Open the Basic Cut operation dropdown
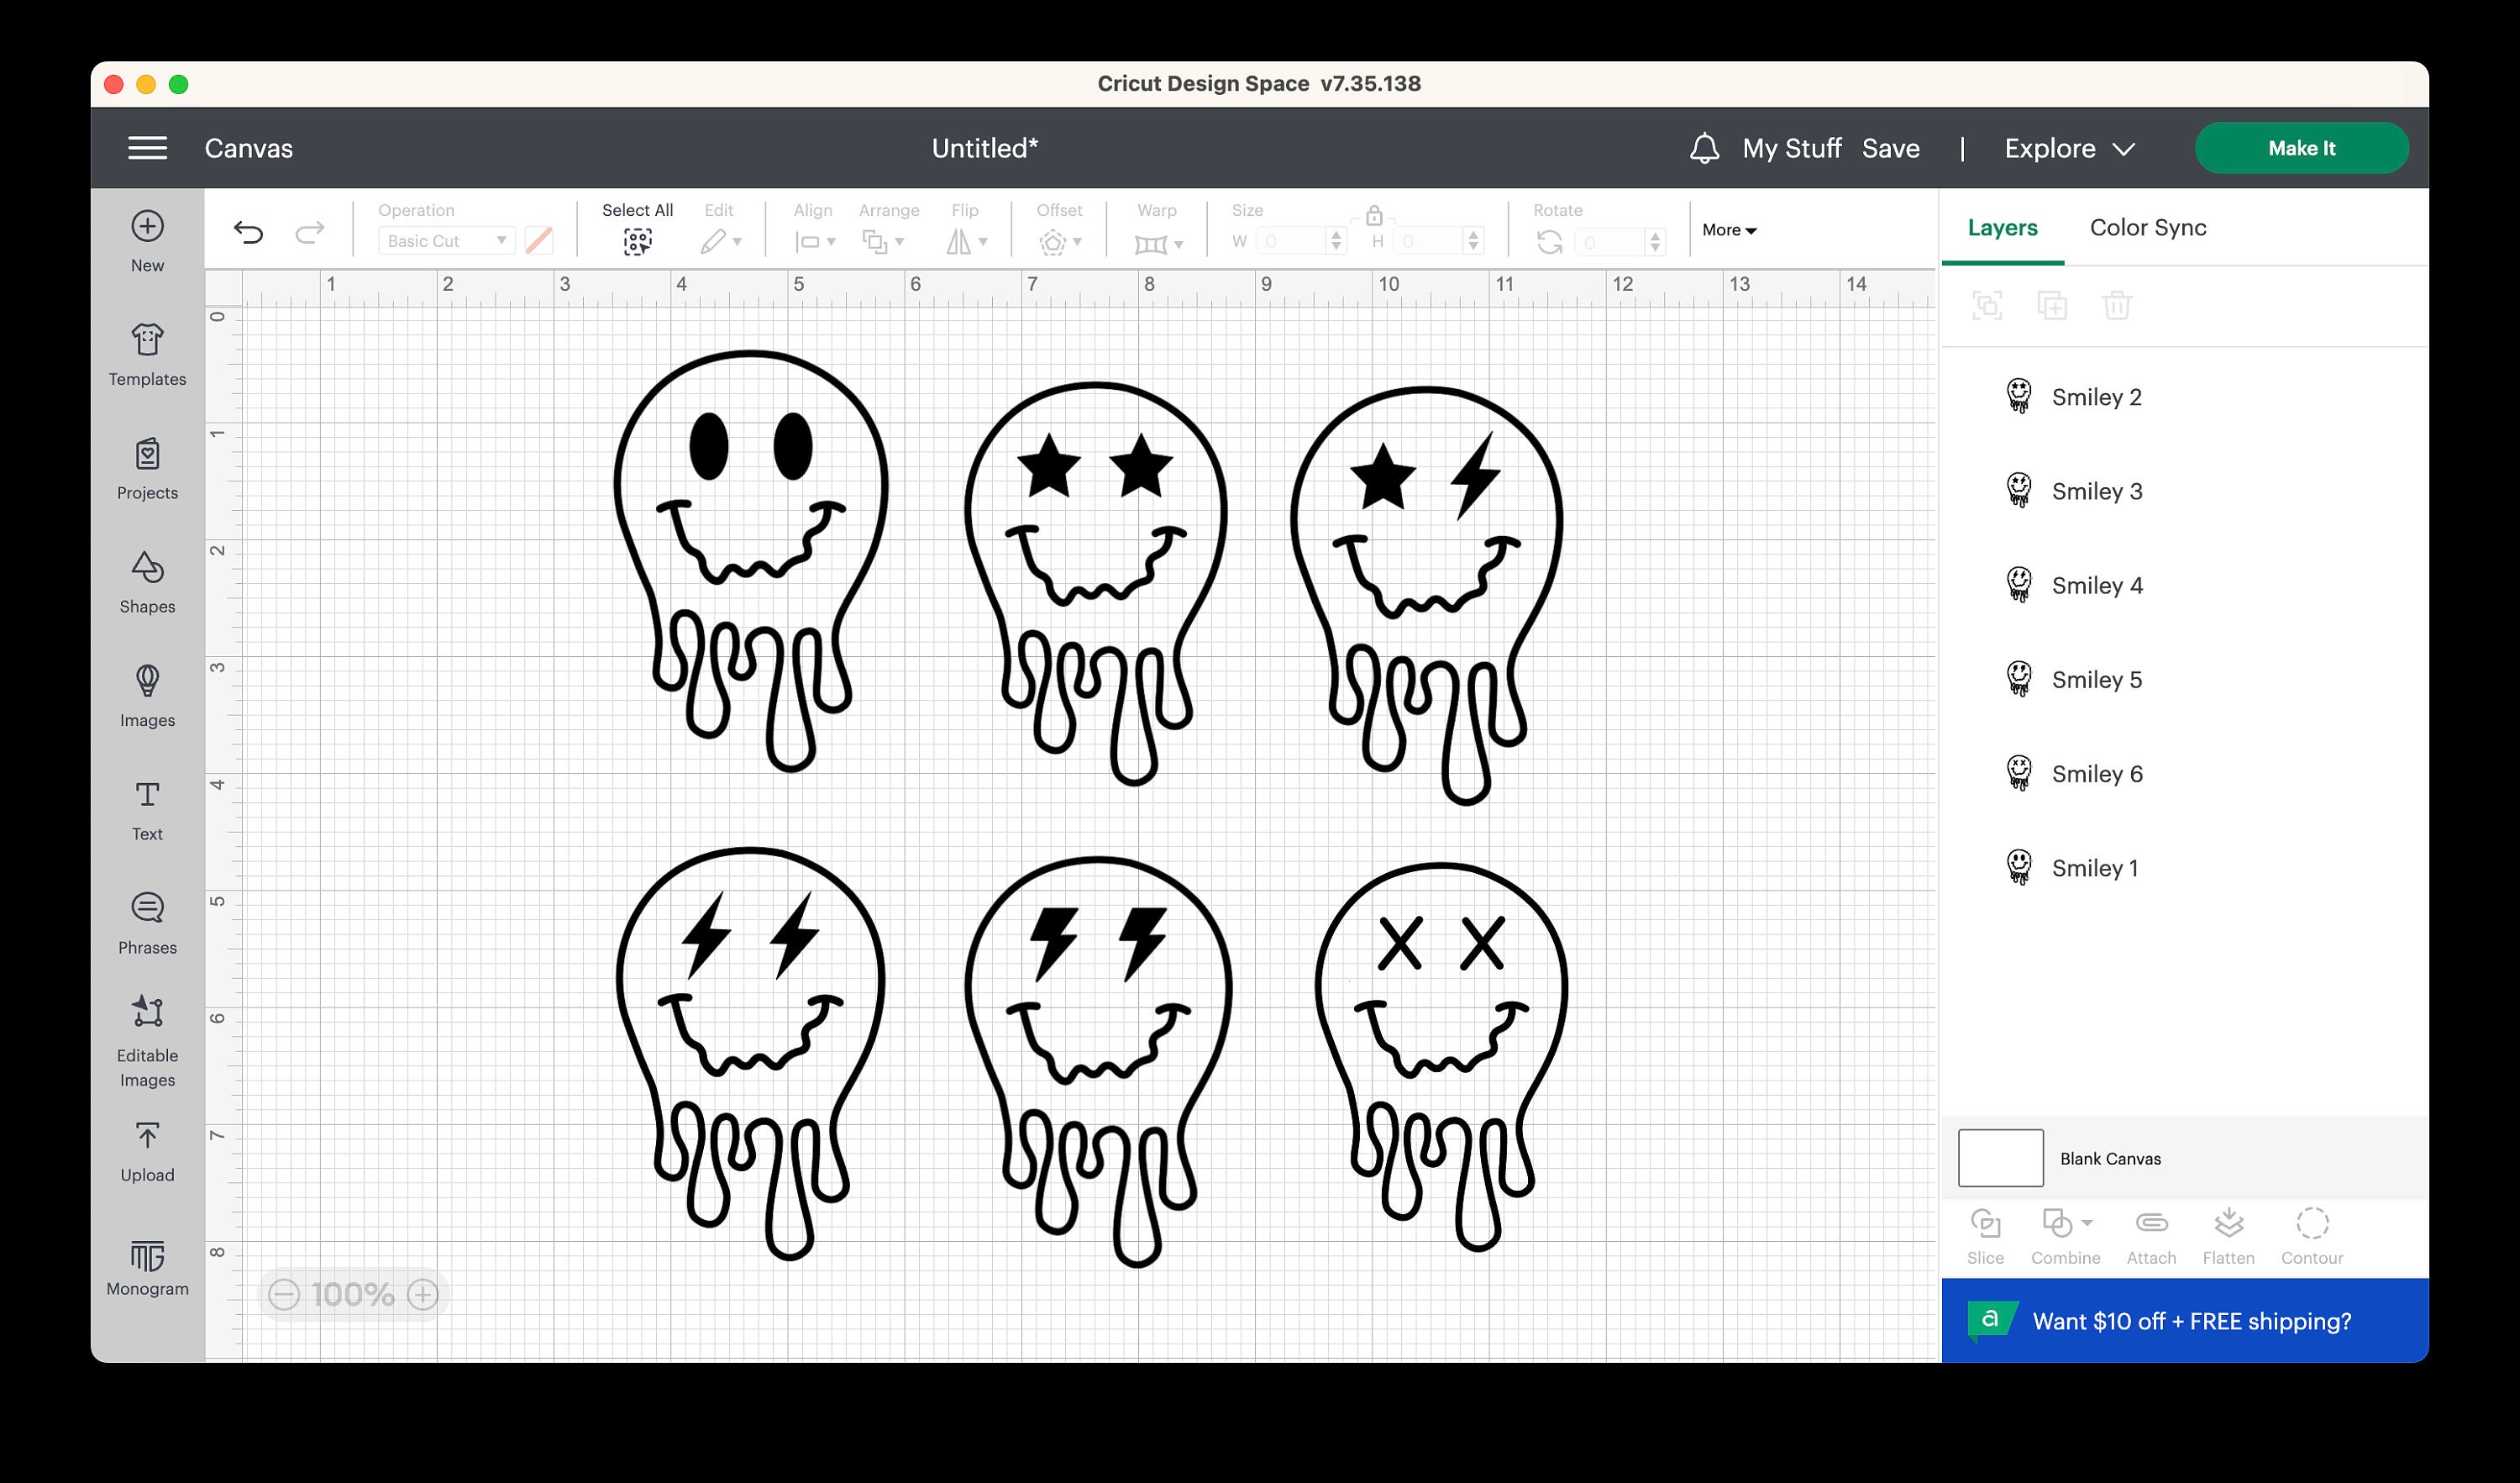2520x1483 pixels. 446,240
